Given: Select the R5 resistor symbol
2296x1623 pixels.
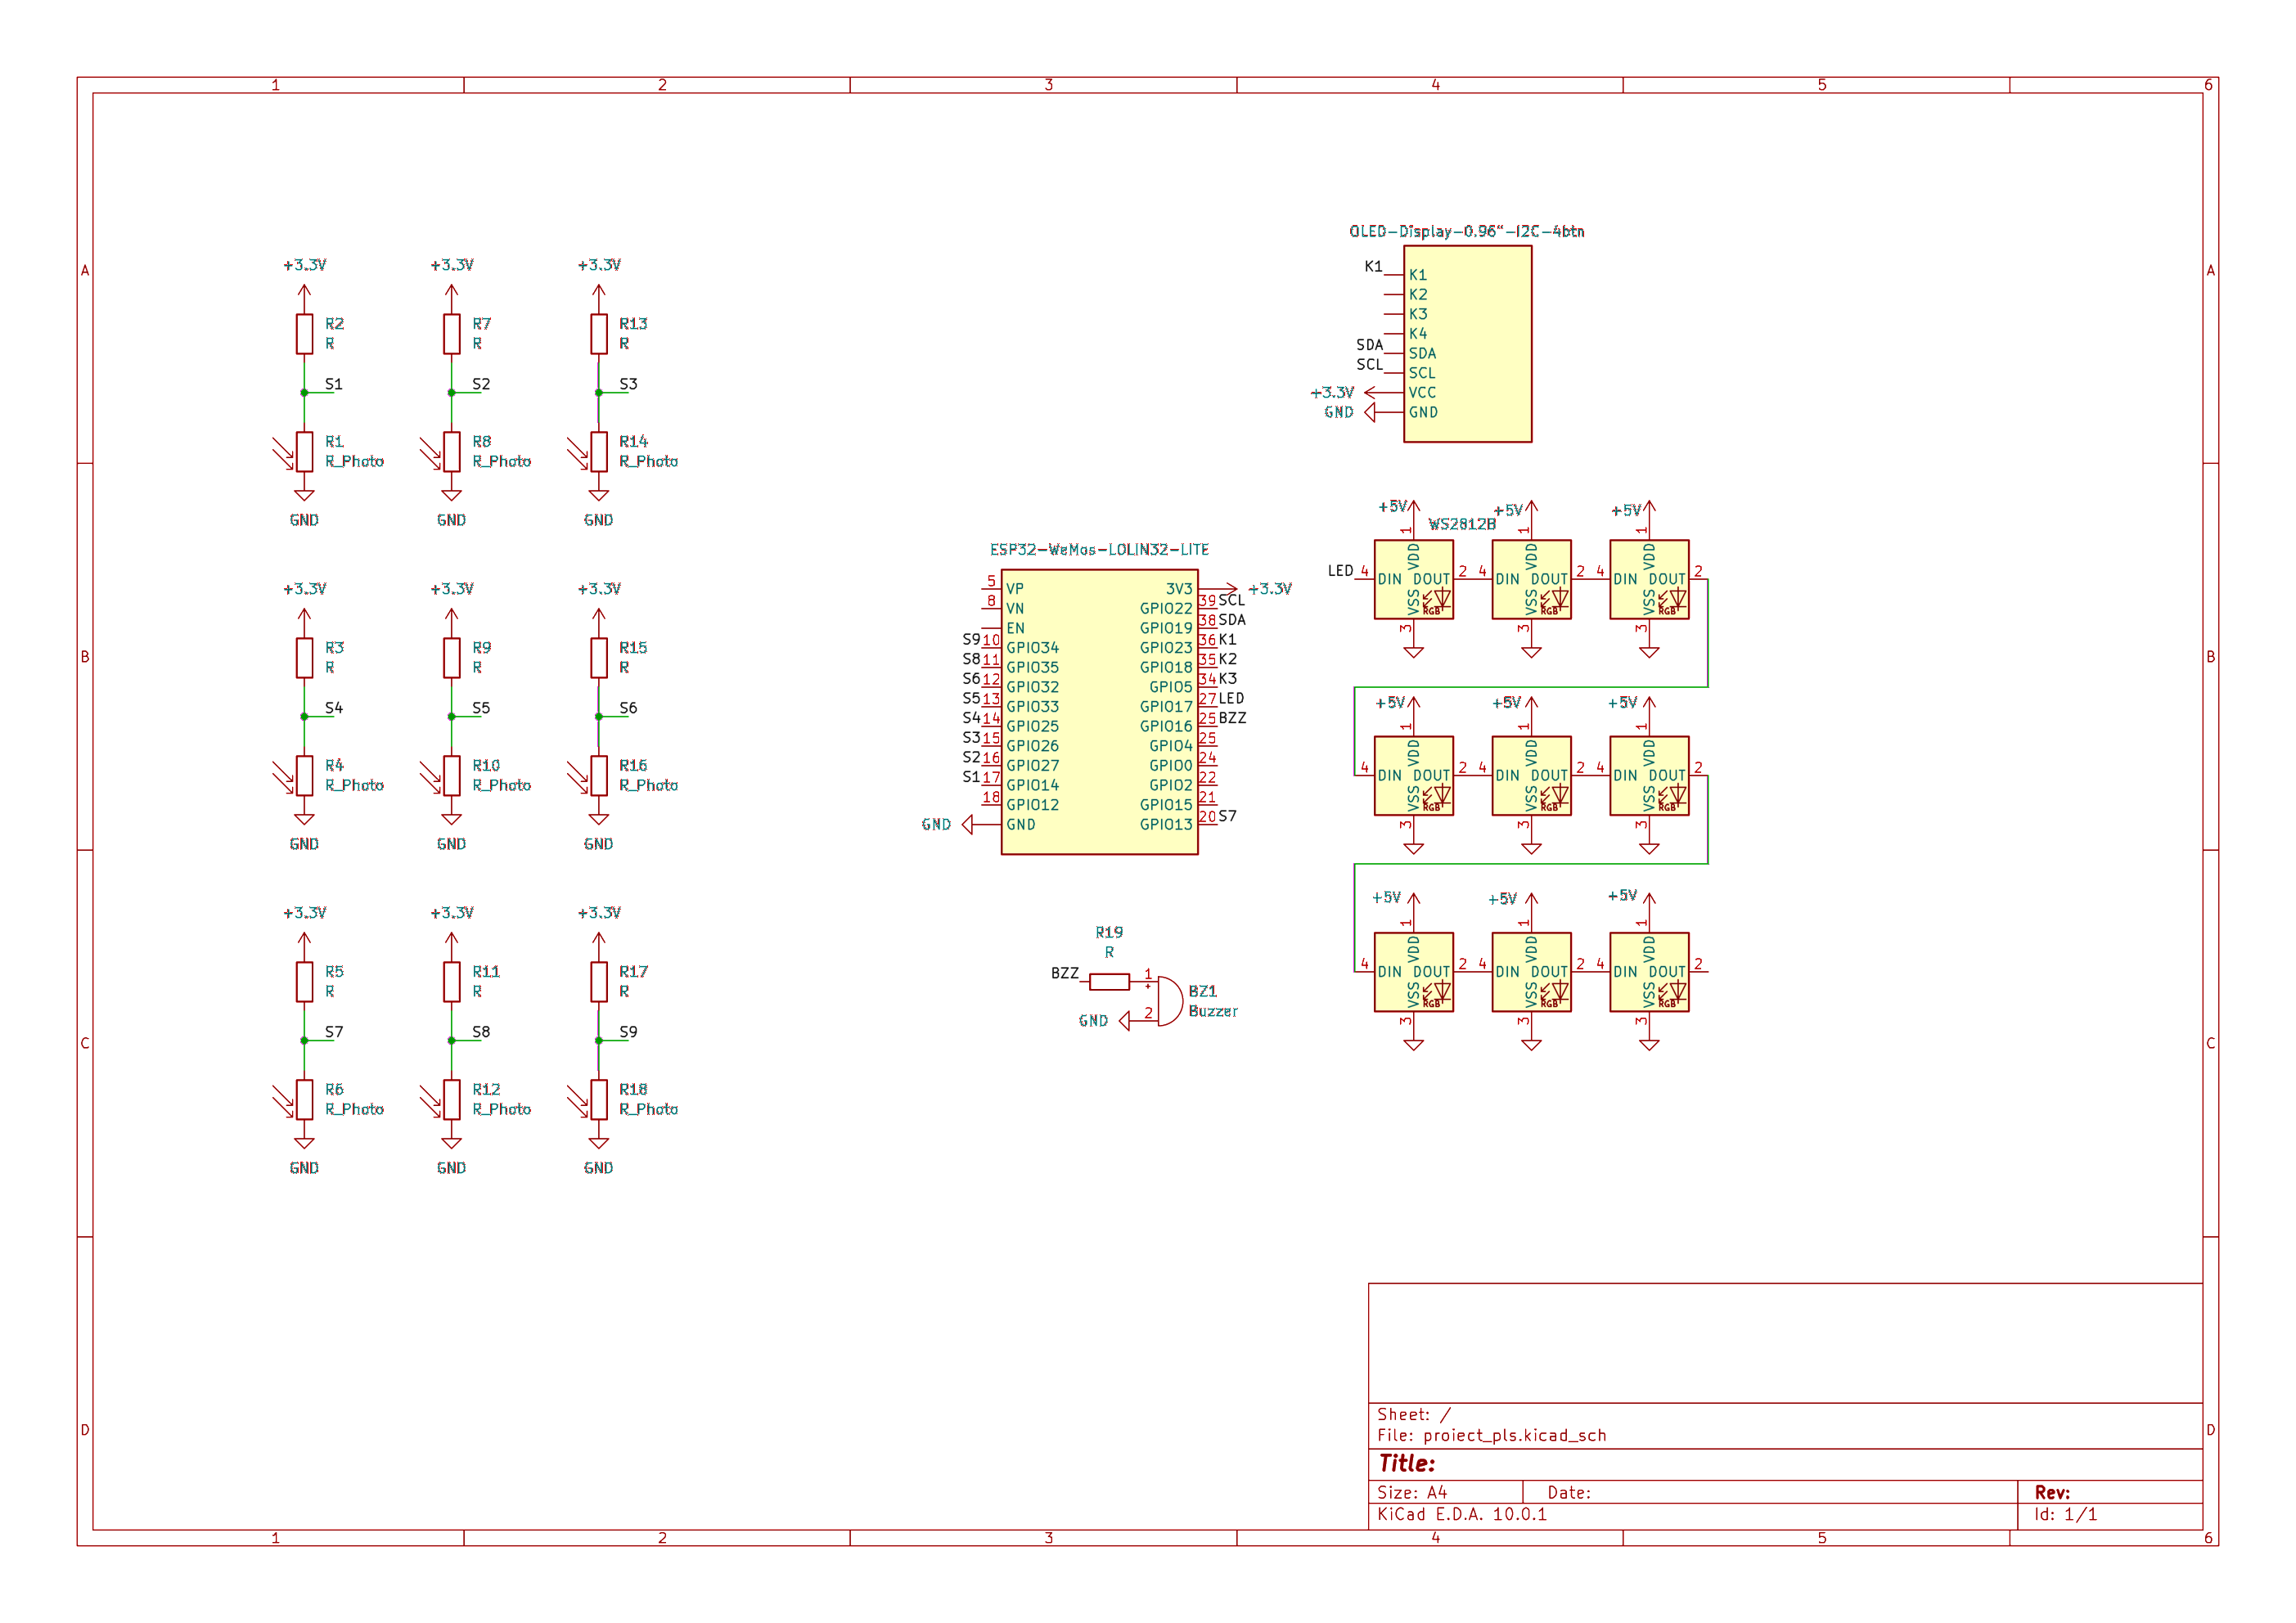Looking at the screenshot, I should (304, 982).
